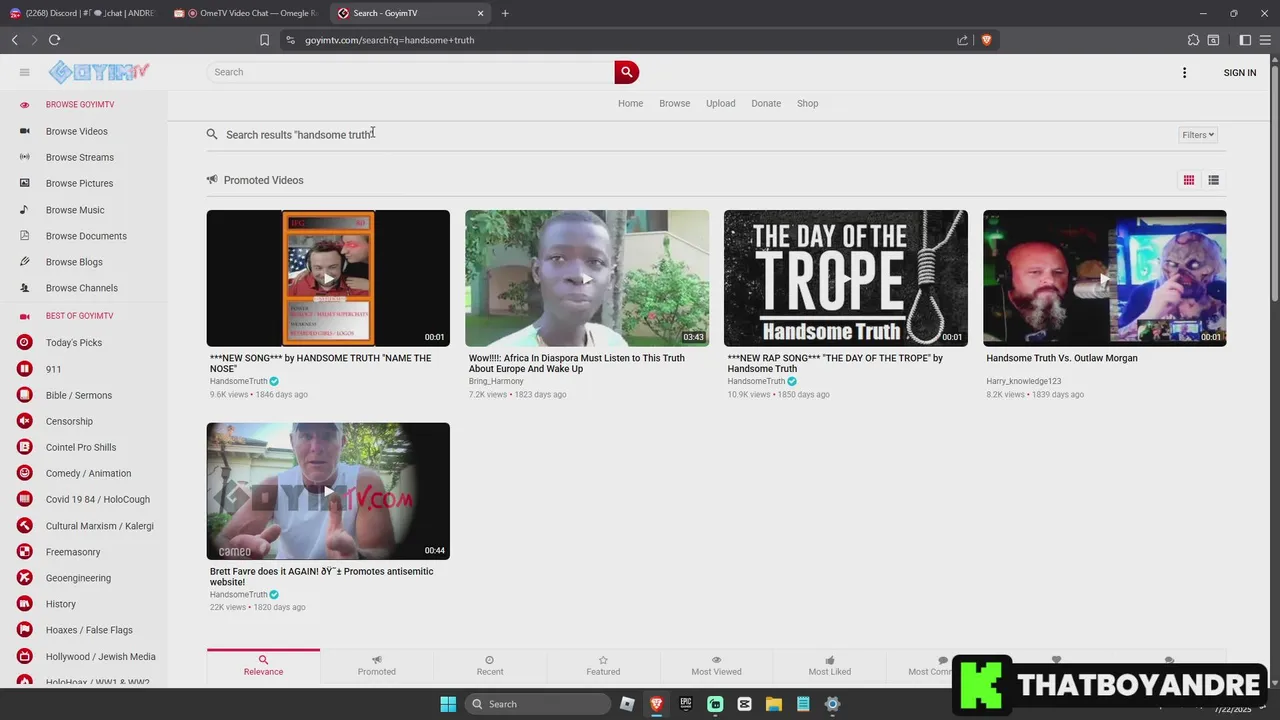Open Home in top navigation
Screen dimensions: 1280x720
630,103
